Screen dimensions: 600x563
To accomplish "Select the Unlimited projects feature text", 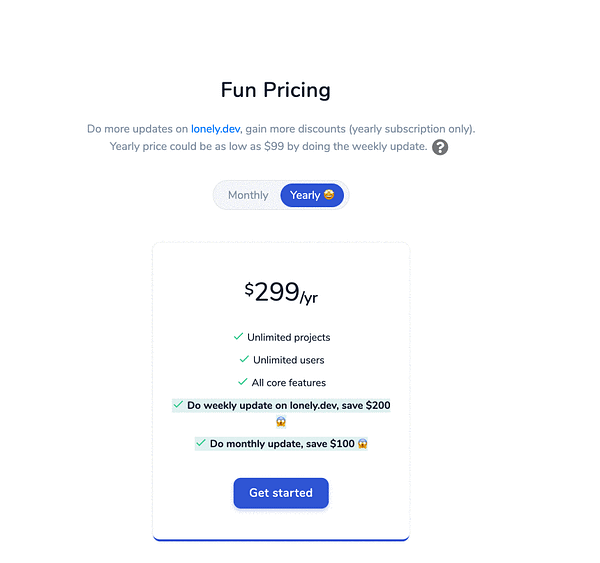I will point(288,338).
